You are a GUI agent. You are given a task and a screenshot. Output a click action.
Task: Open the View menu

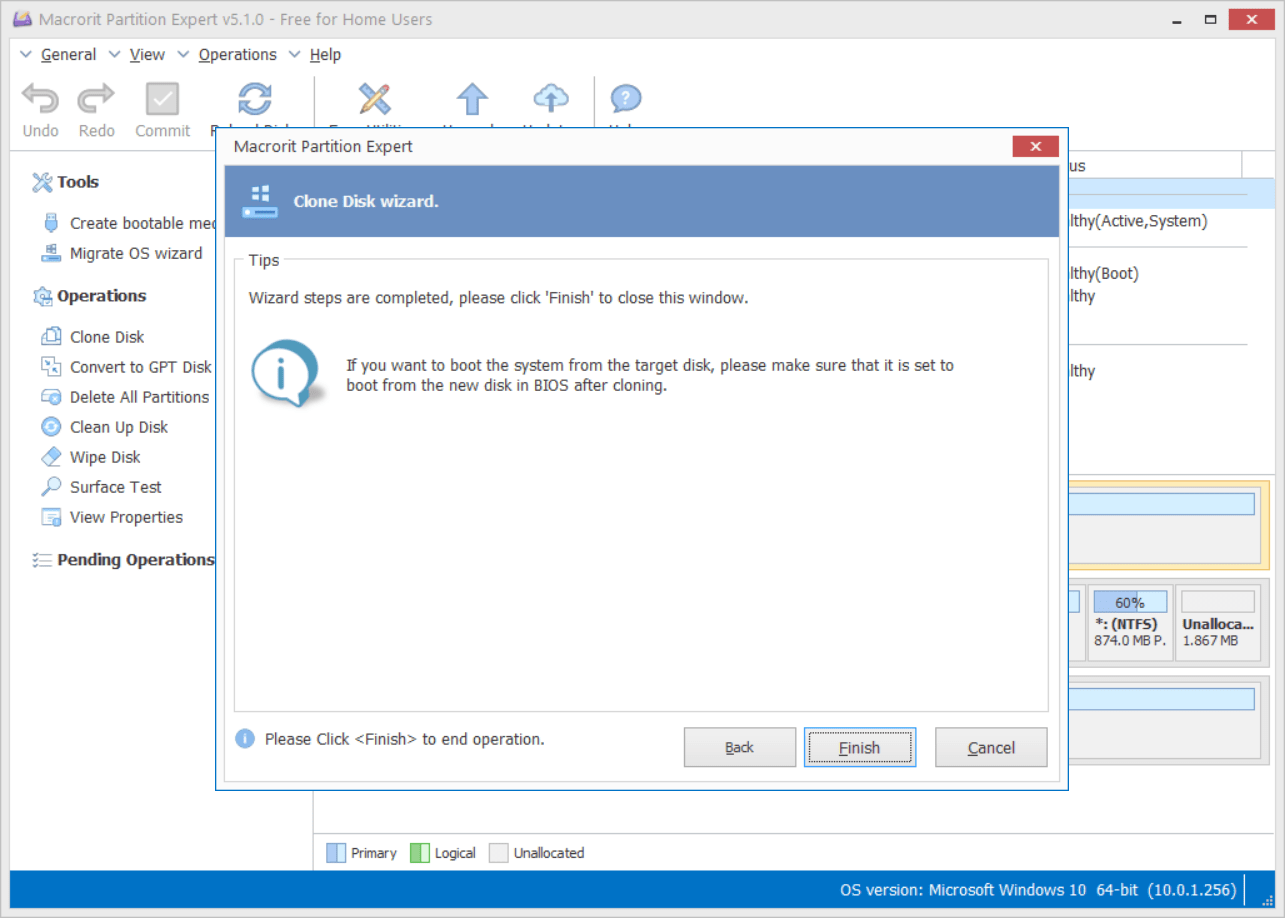point(147,55)
